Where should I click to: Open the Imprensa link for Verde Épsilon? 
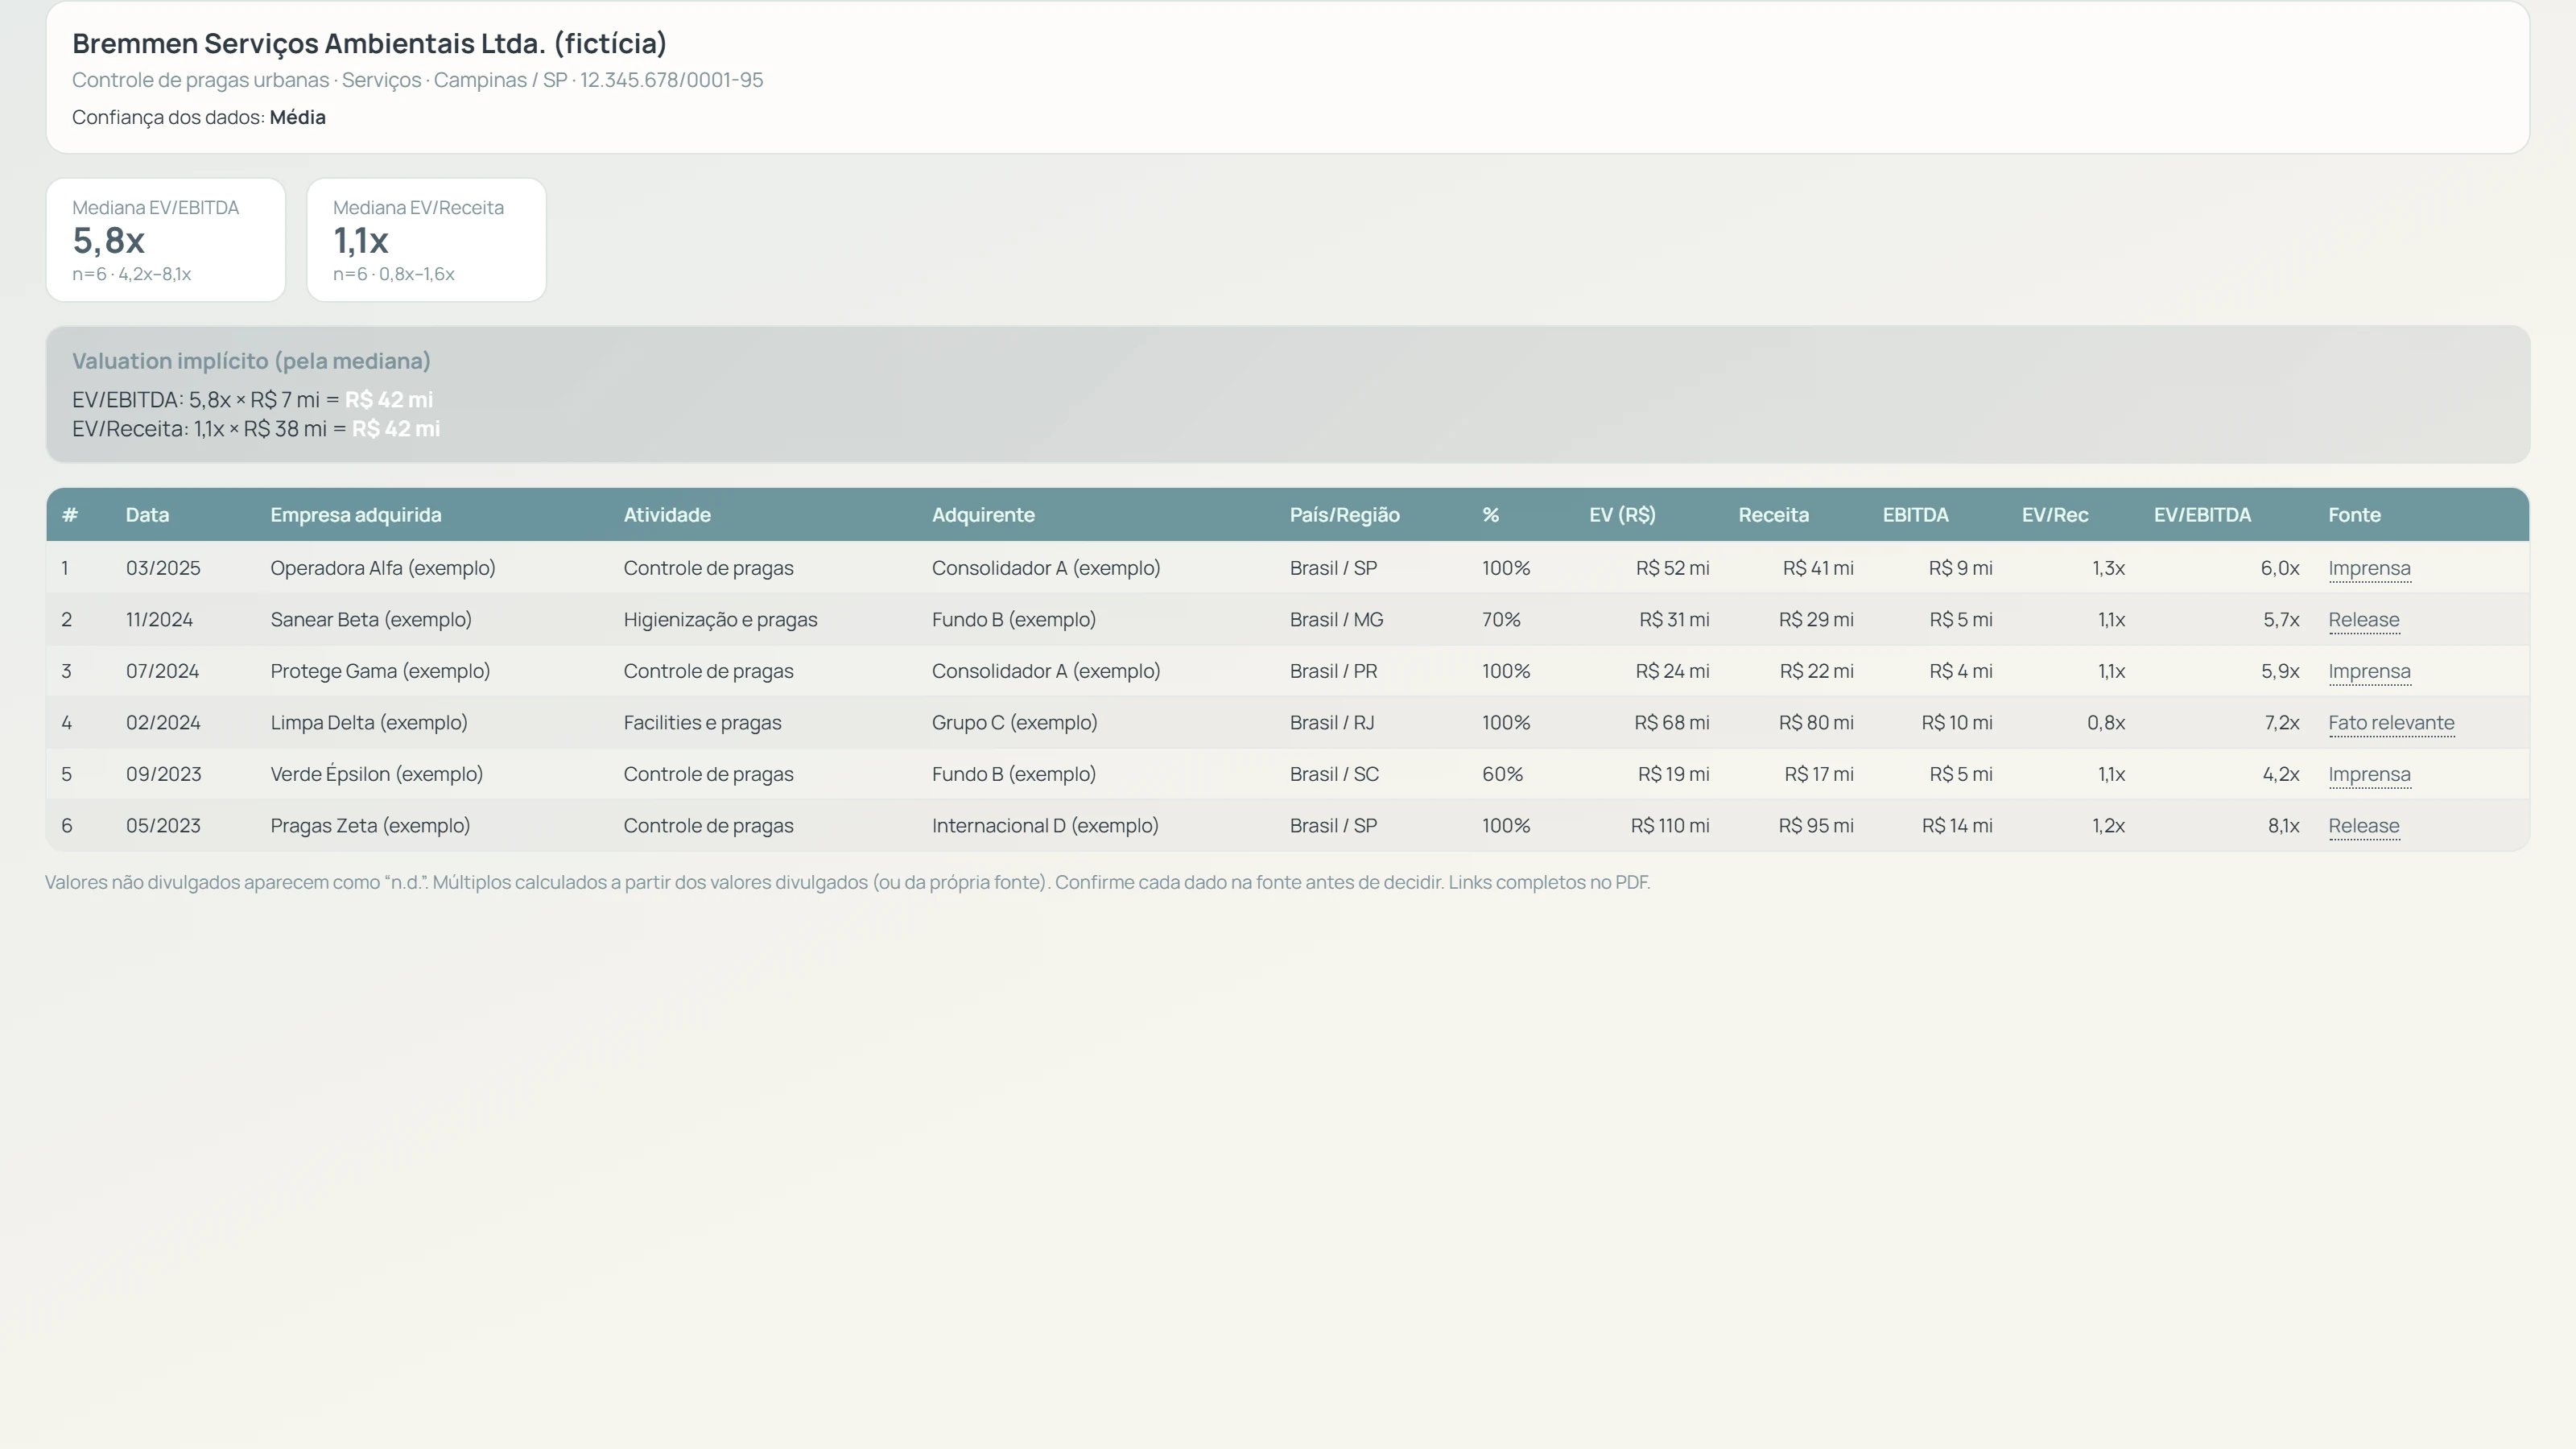[x=2369, y=774]
